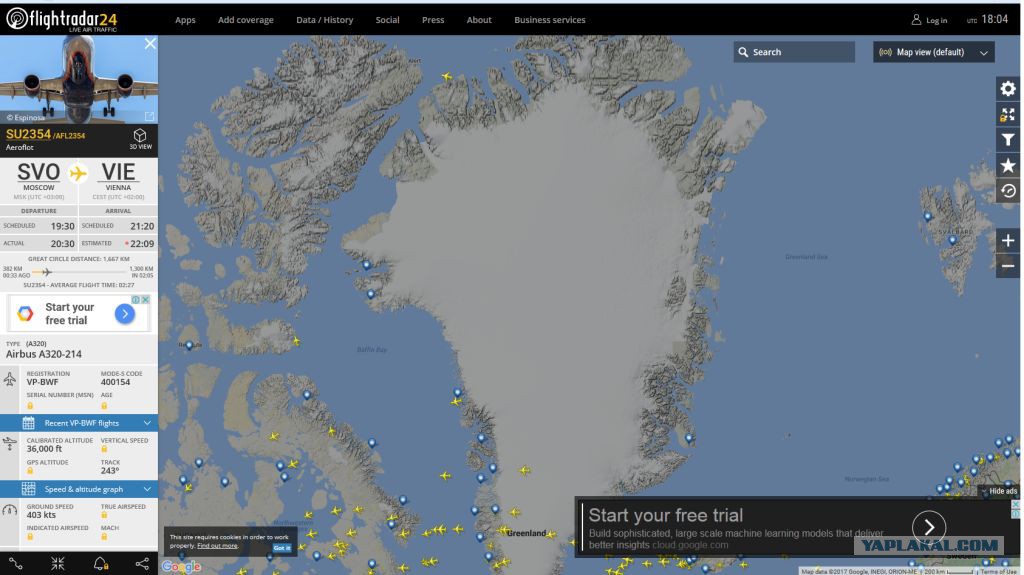This screenshot has height=575, width=1024.
Task: Click the lock icon under GPS Altitude
Action: (x=30, y=470)
